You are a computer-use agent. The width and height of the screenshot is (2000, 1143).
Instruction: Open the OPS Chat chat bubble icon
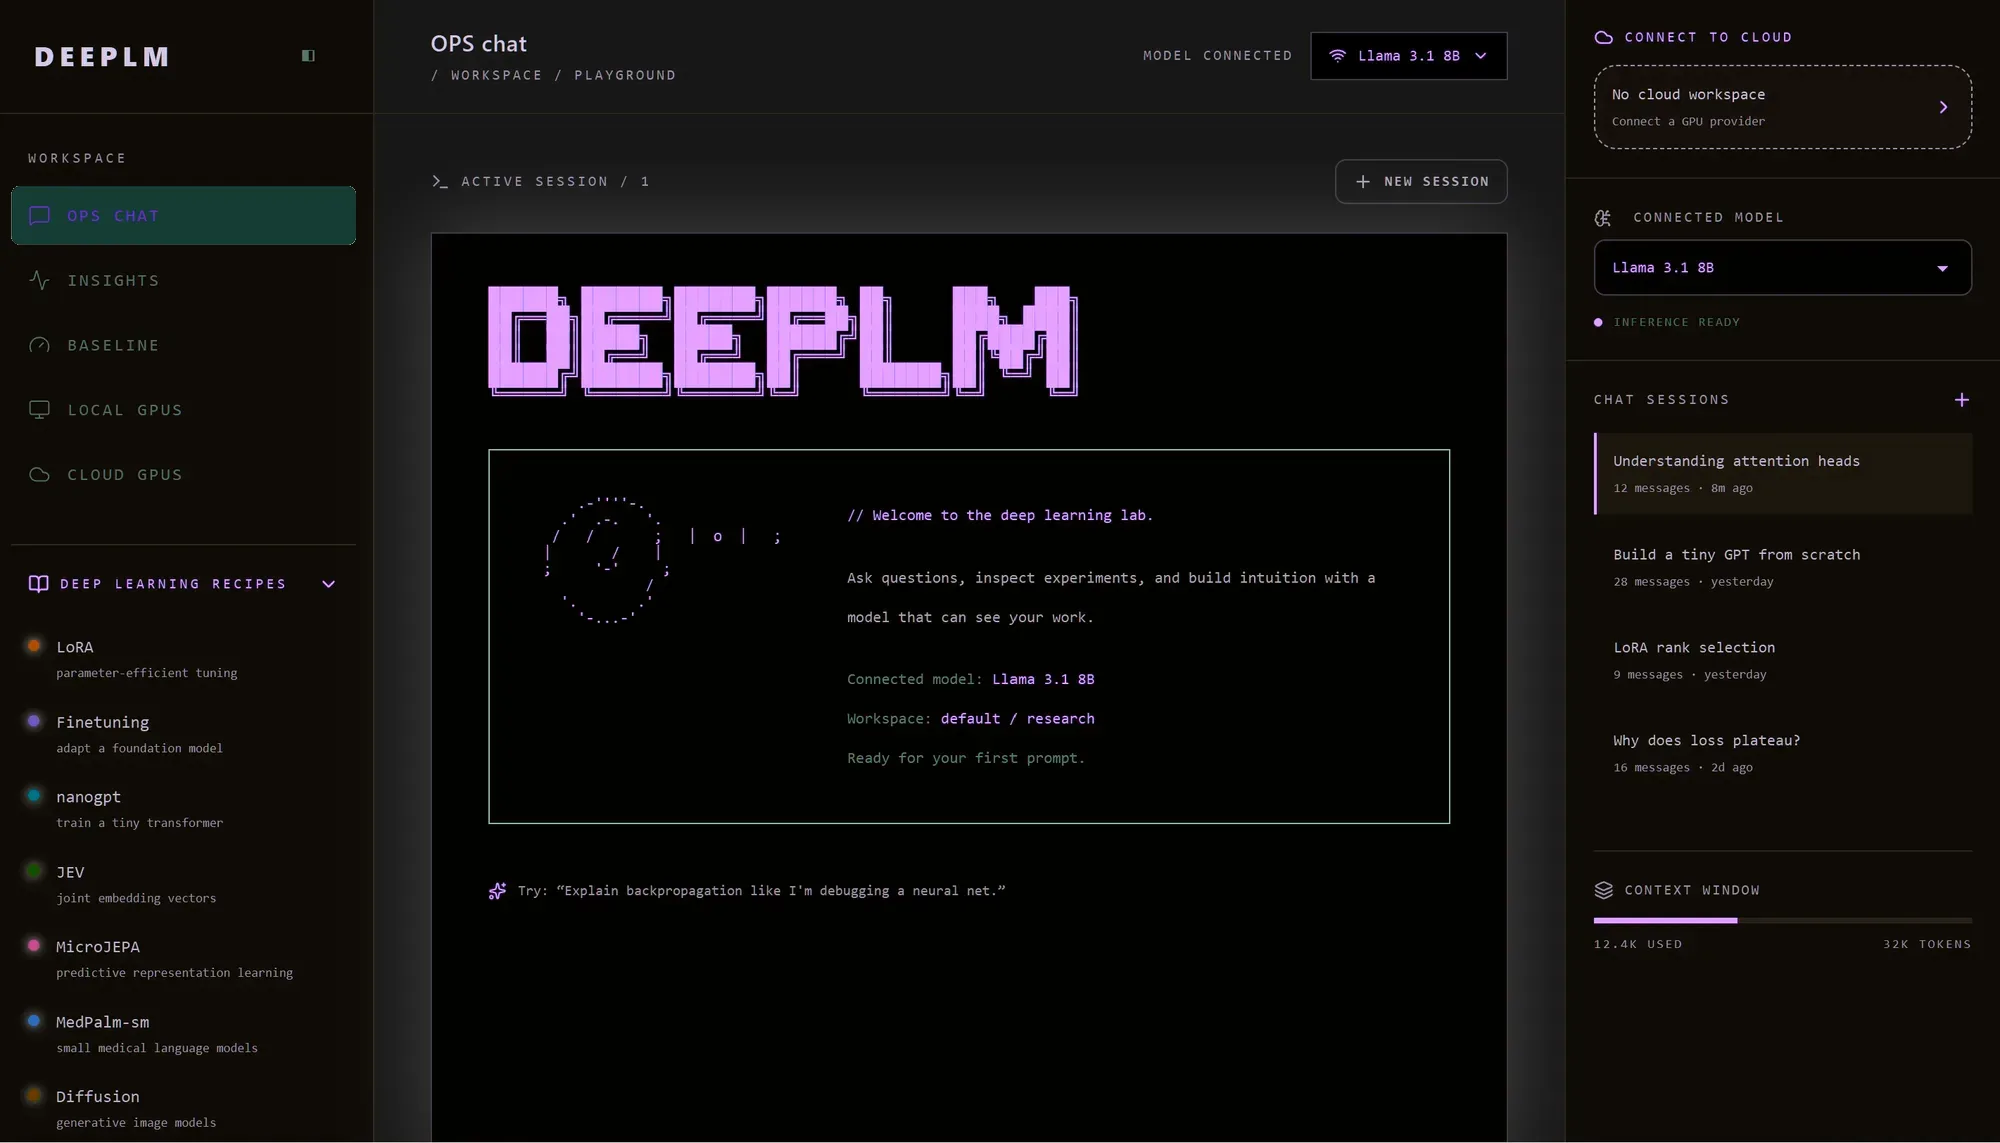coord(40,216)
